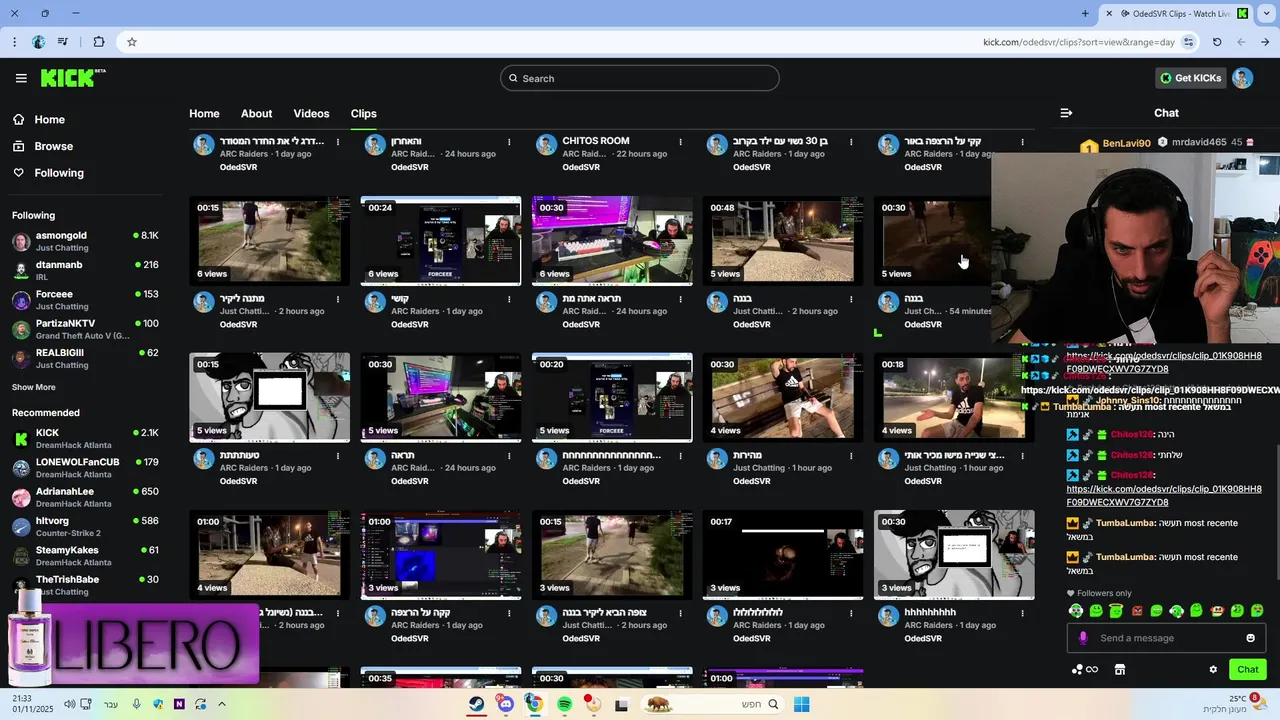Screen dimensions: 1280x720
Task: Switch to the Videos channel tab
Action: coord(311,113)
